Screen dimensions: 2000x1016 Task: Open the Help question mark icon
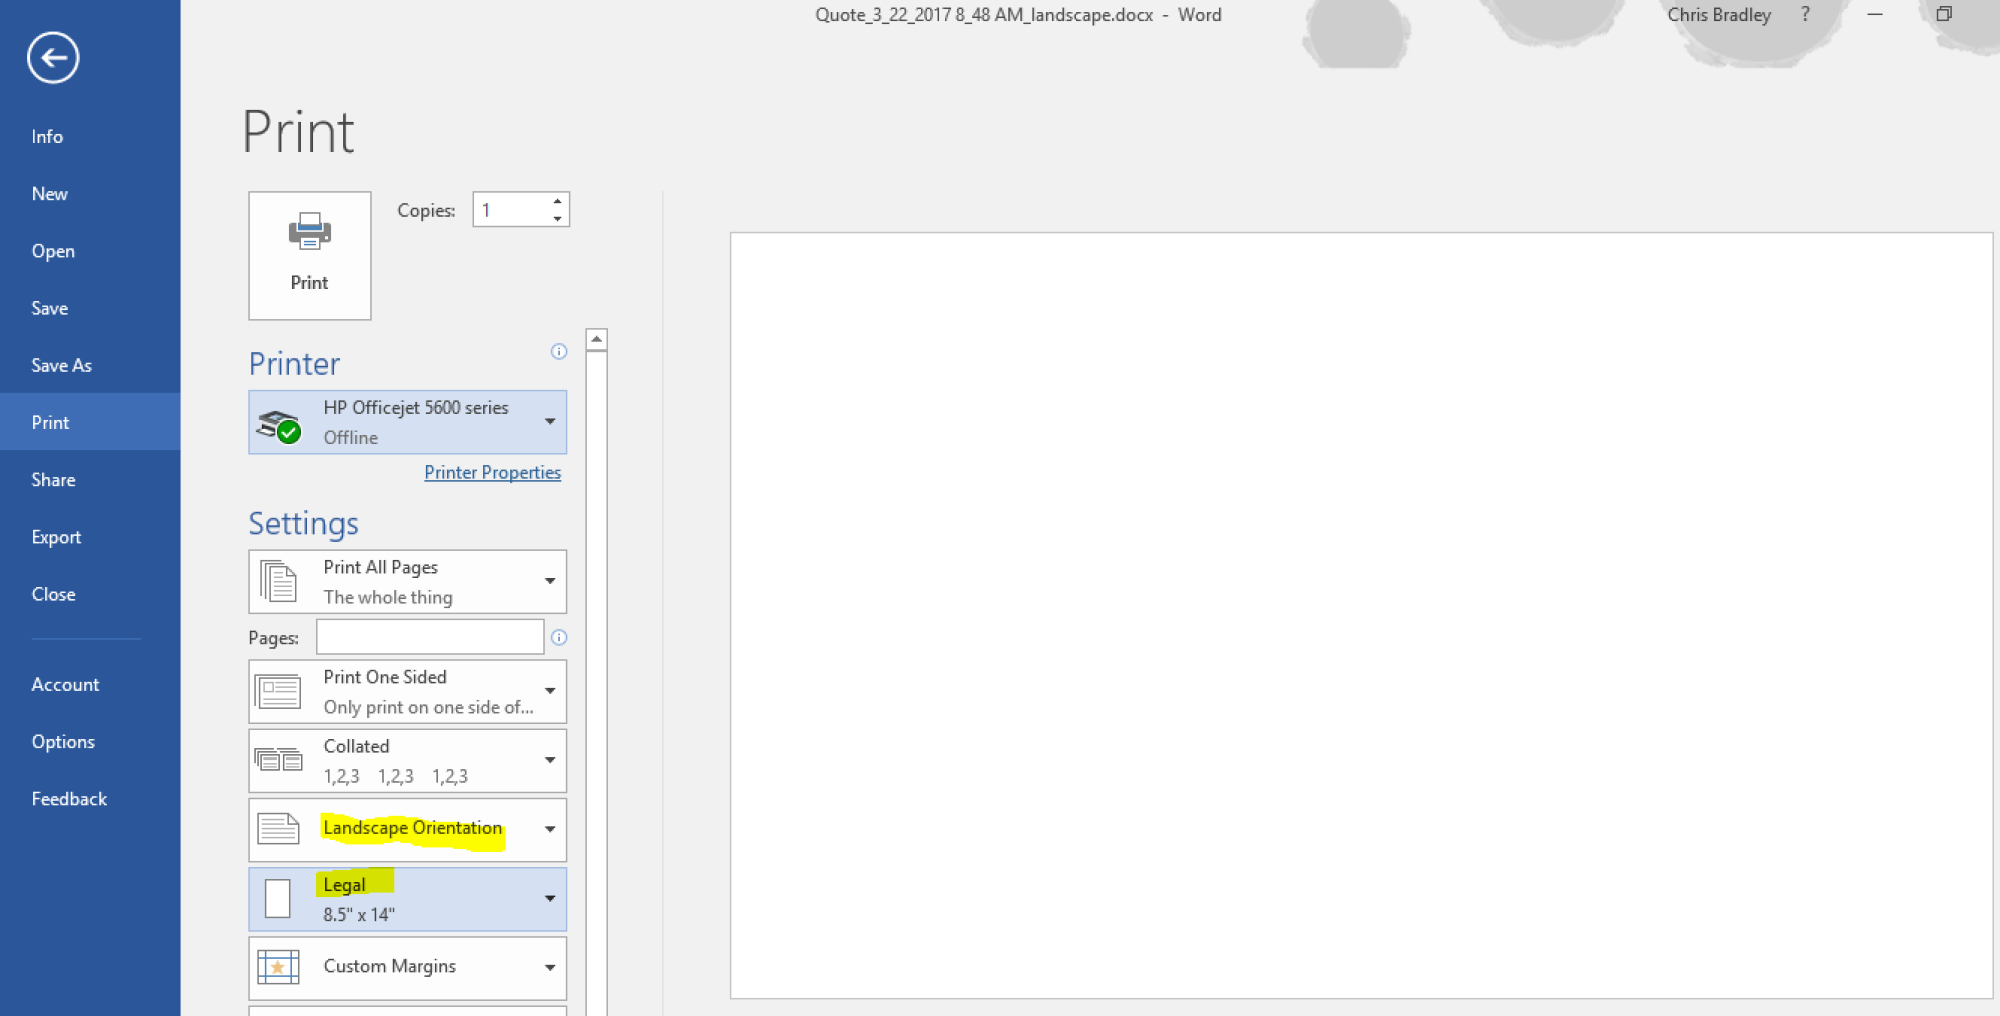point(1805,15)
